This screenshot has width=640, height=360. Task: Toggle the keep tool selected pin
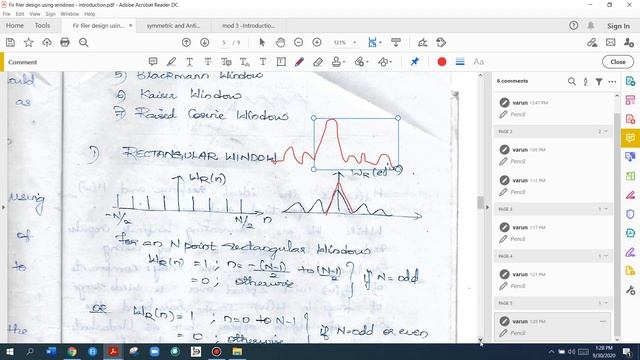coord(415,62)
